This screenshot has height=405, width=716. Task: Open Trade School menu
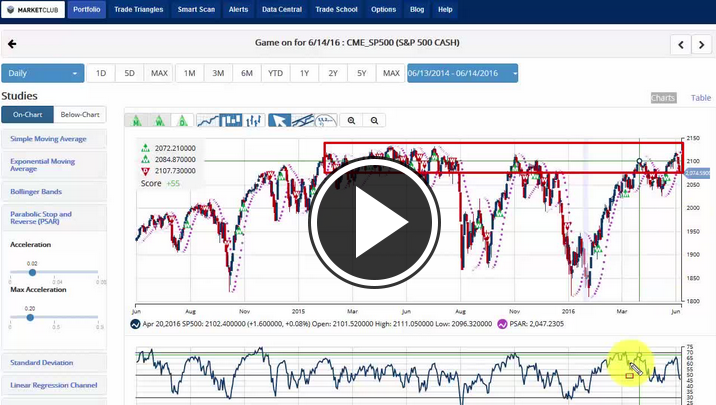336,10
